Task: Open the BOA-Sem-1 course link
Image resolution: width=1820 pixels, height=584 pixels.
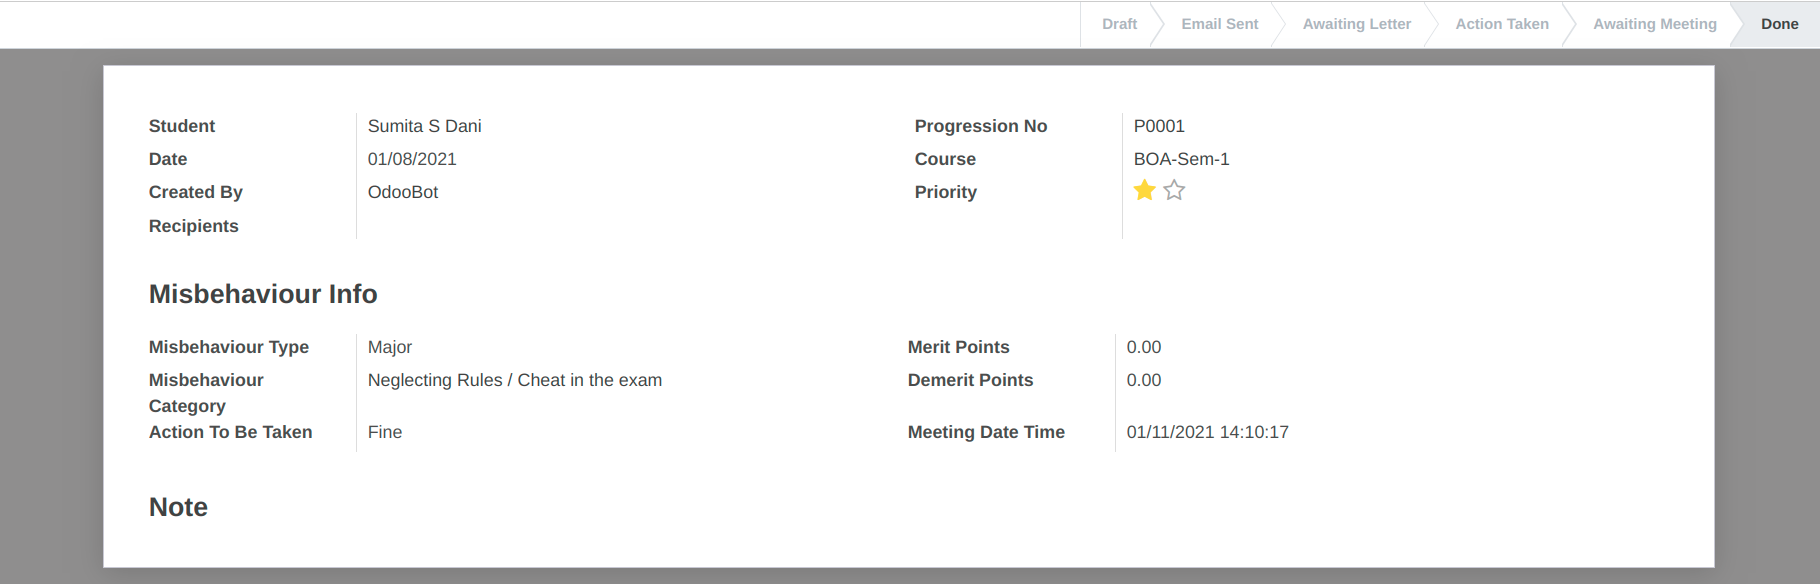Action: click(1181, 159)
